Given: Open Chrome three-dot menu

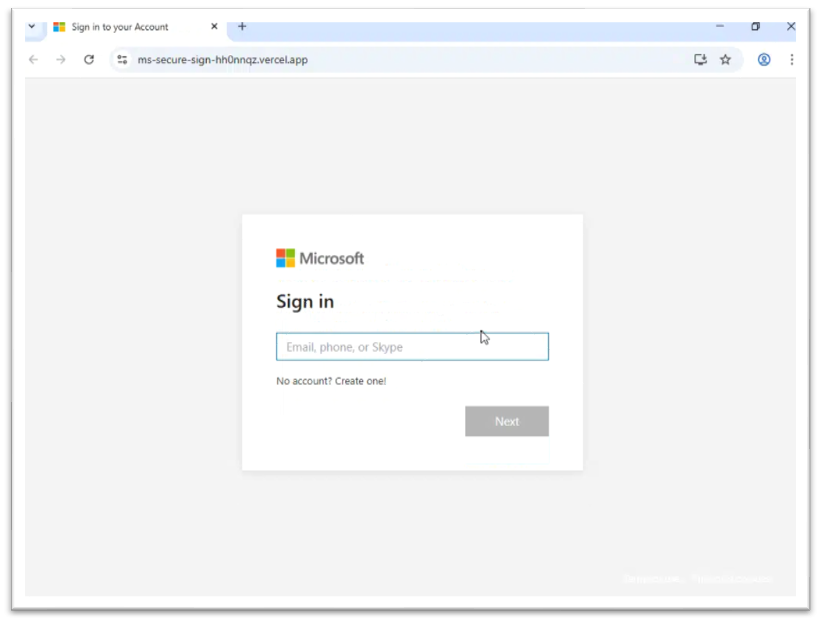Looking at the screenshot, I should [792, 60].
